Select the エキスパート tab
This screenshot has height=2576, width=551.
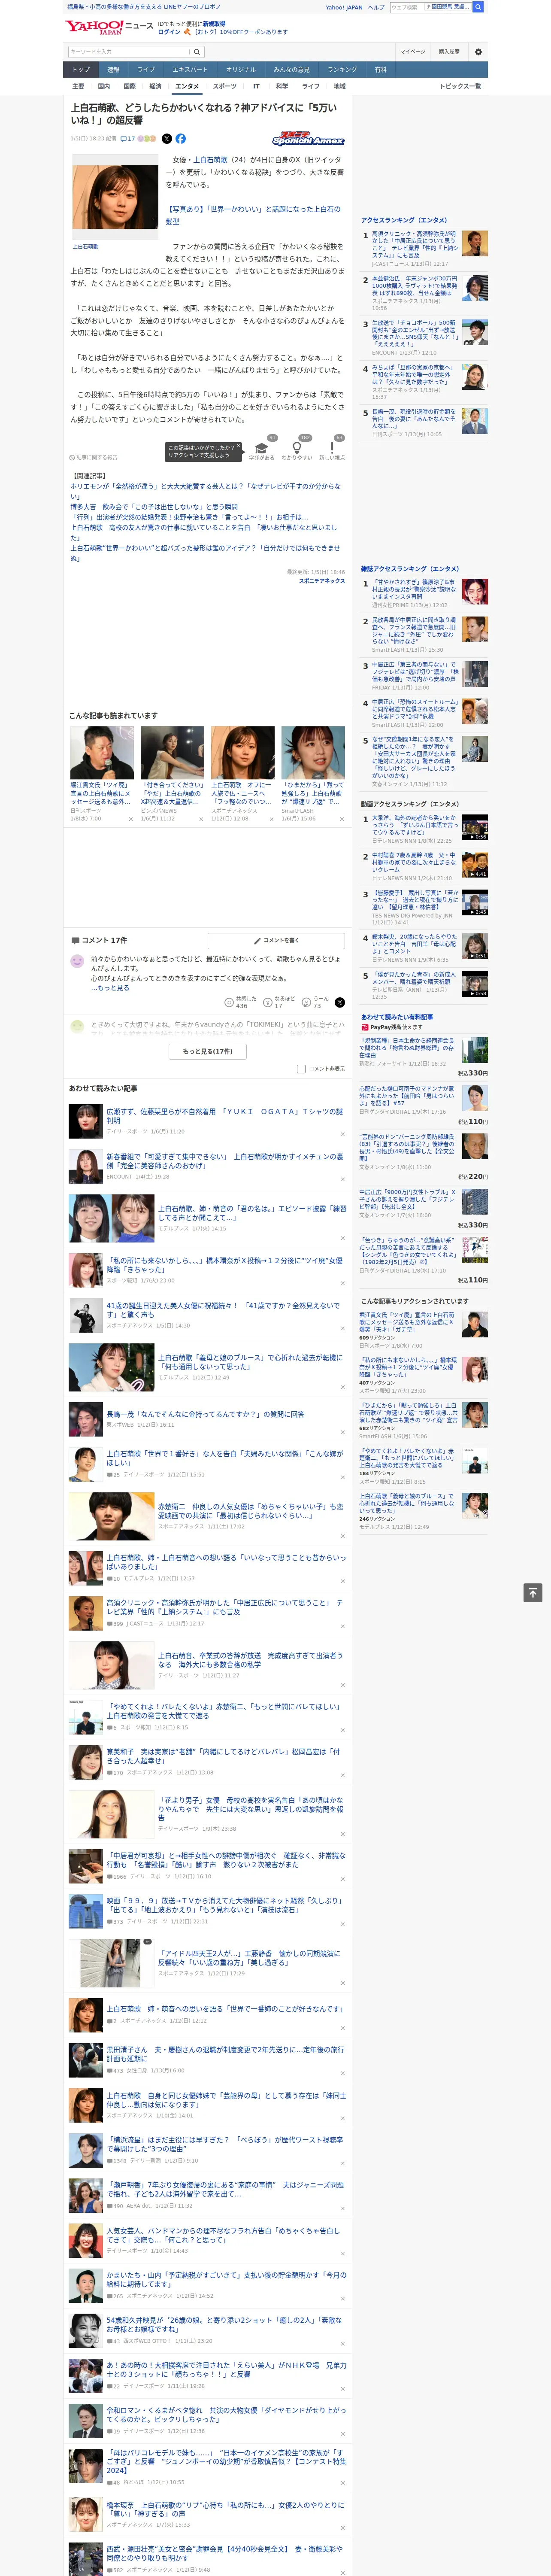(x=190, y=70)
